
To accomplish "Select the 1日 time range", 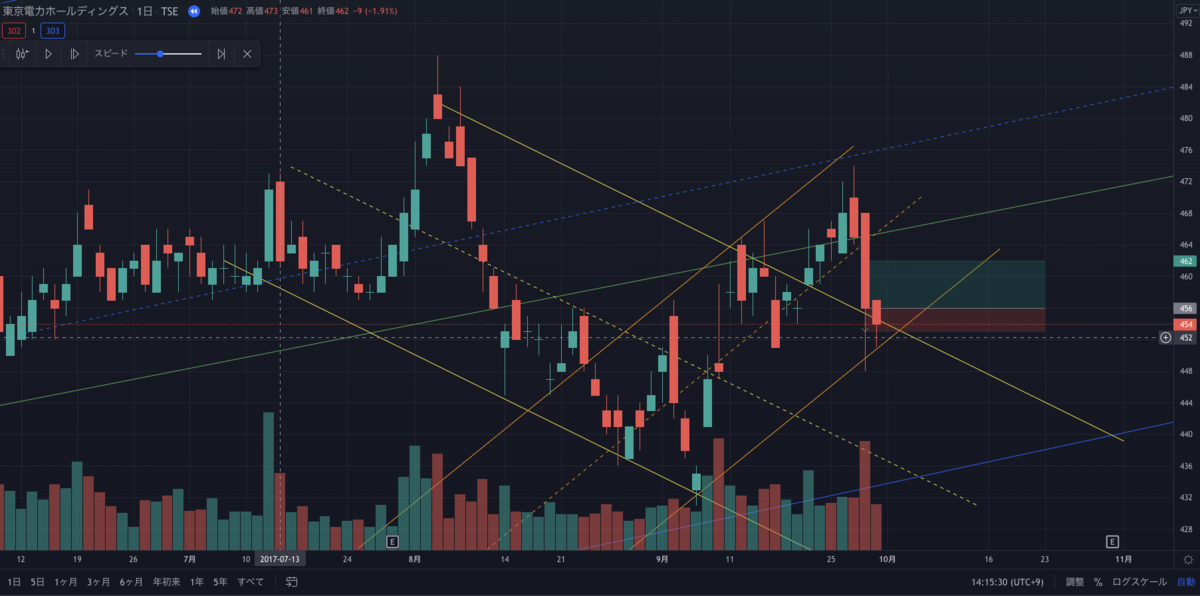I will pyautogui.click(x=14, y=582).
